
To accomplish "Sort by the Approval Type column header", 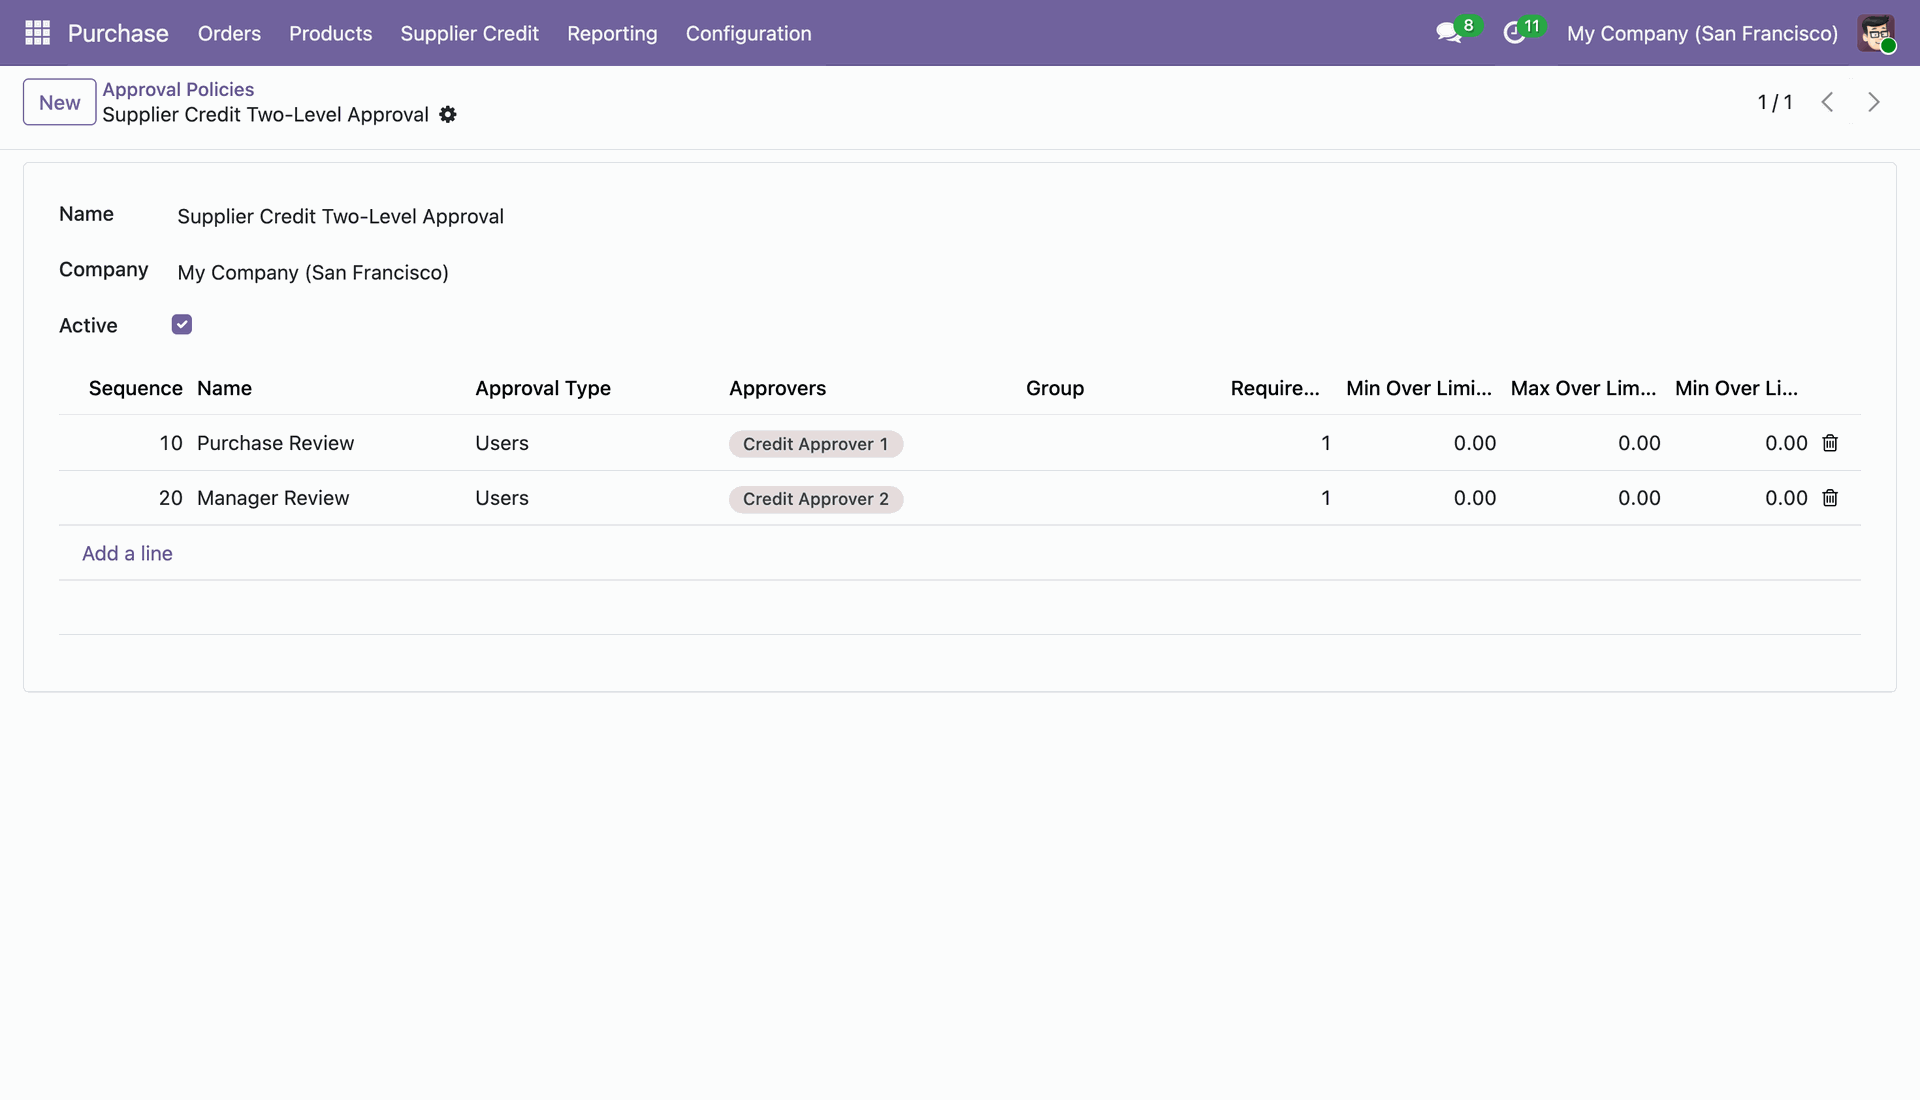I will pyautogui.click(x=543, y=388).
